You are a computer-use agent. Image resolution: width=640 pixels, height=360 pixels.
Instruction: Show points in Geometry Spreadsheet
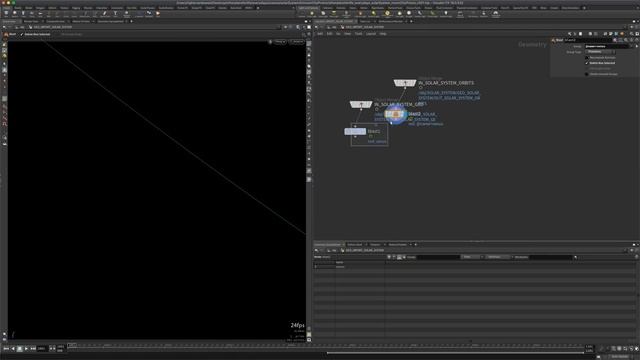point(389,257)
